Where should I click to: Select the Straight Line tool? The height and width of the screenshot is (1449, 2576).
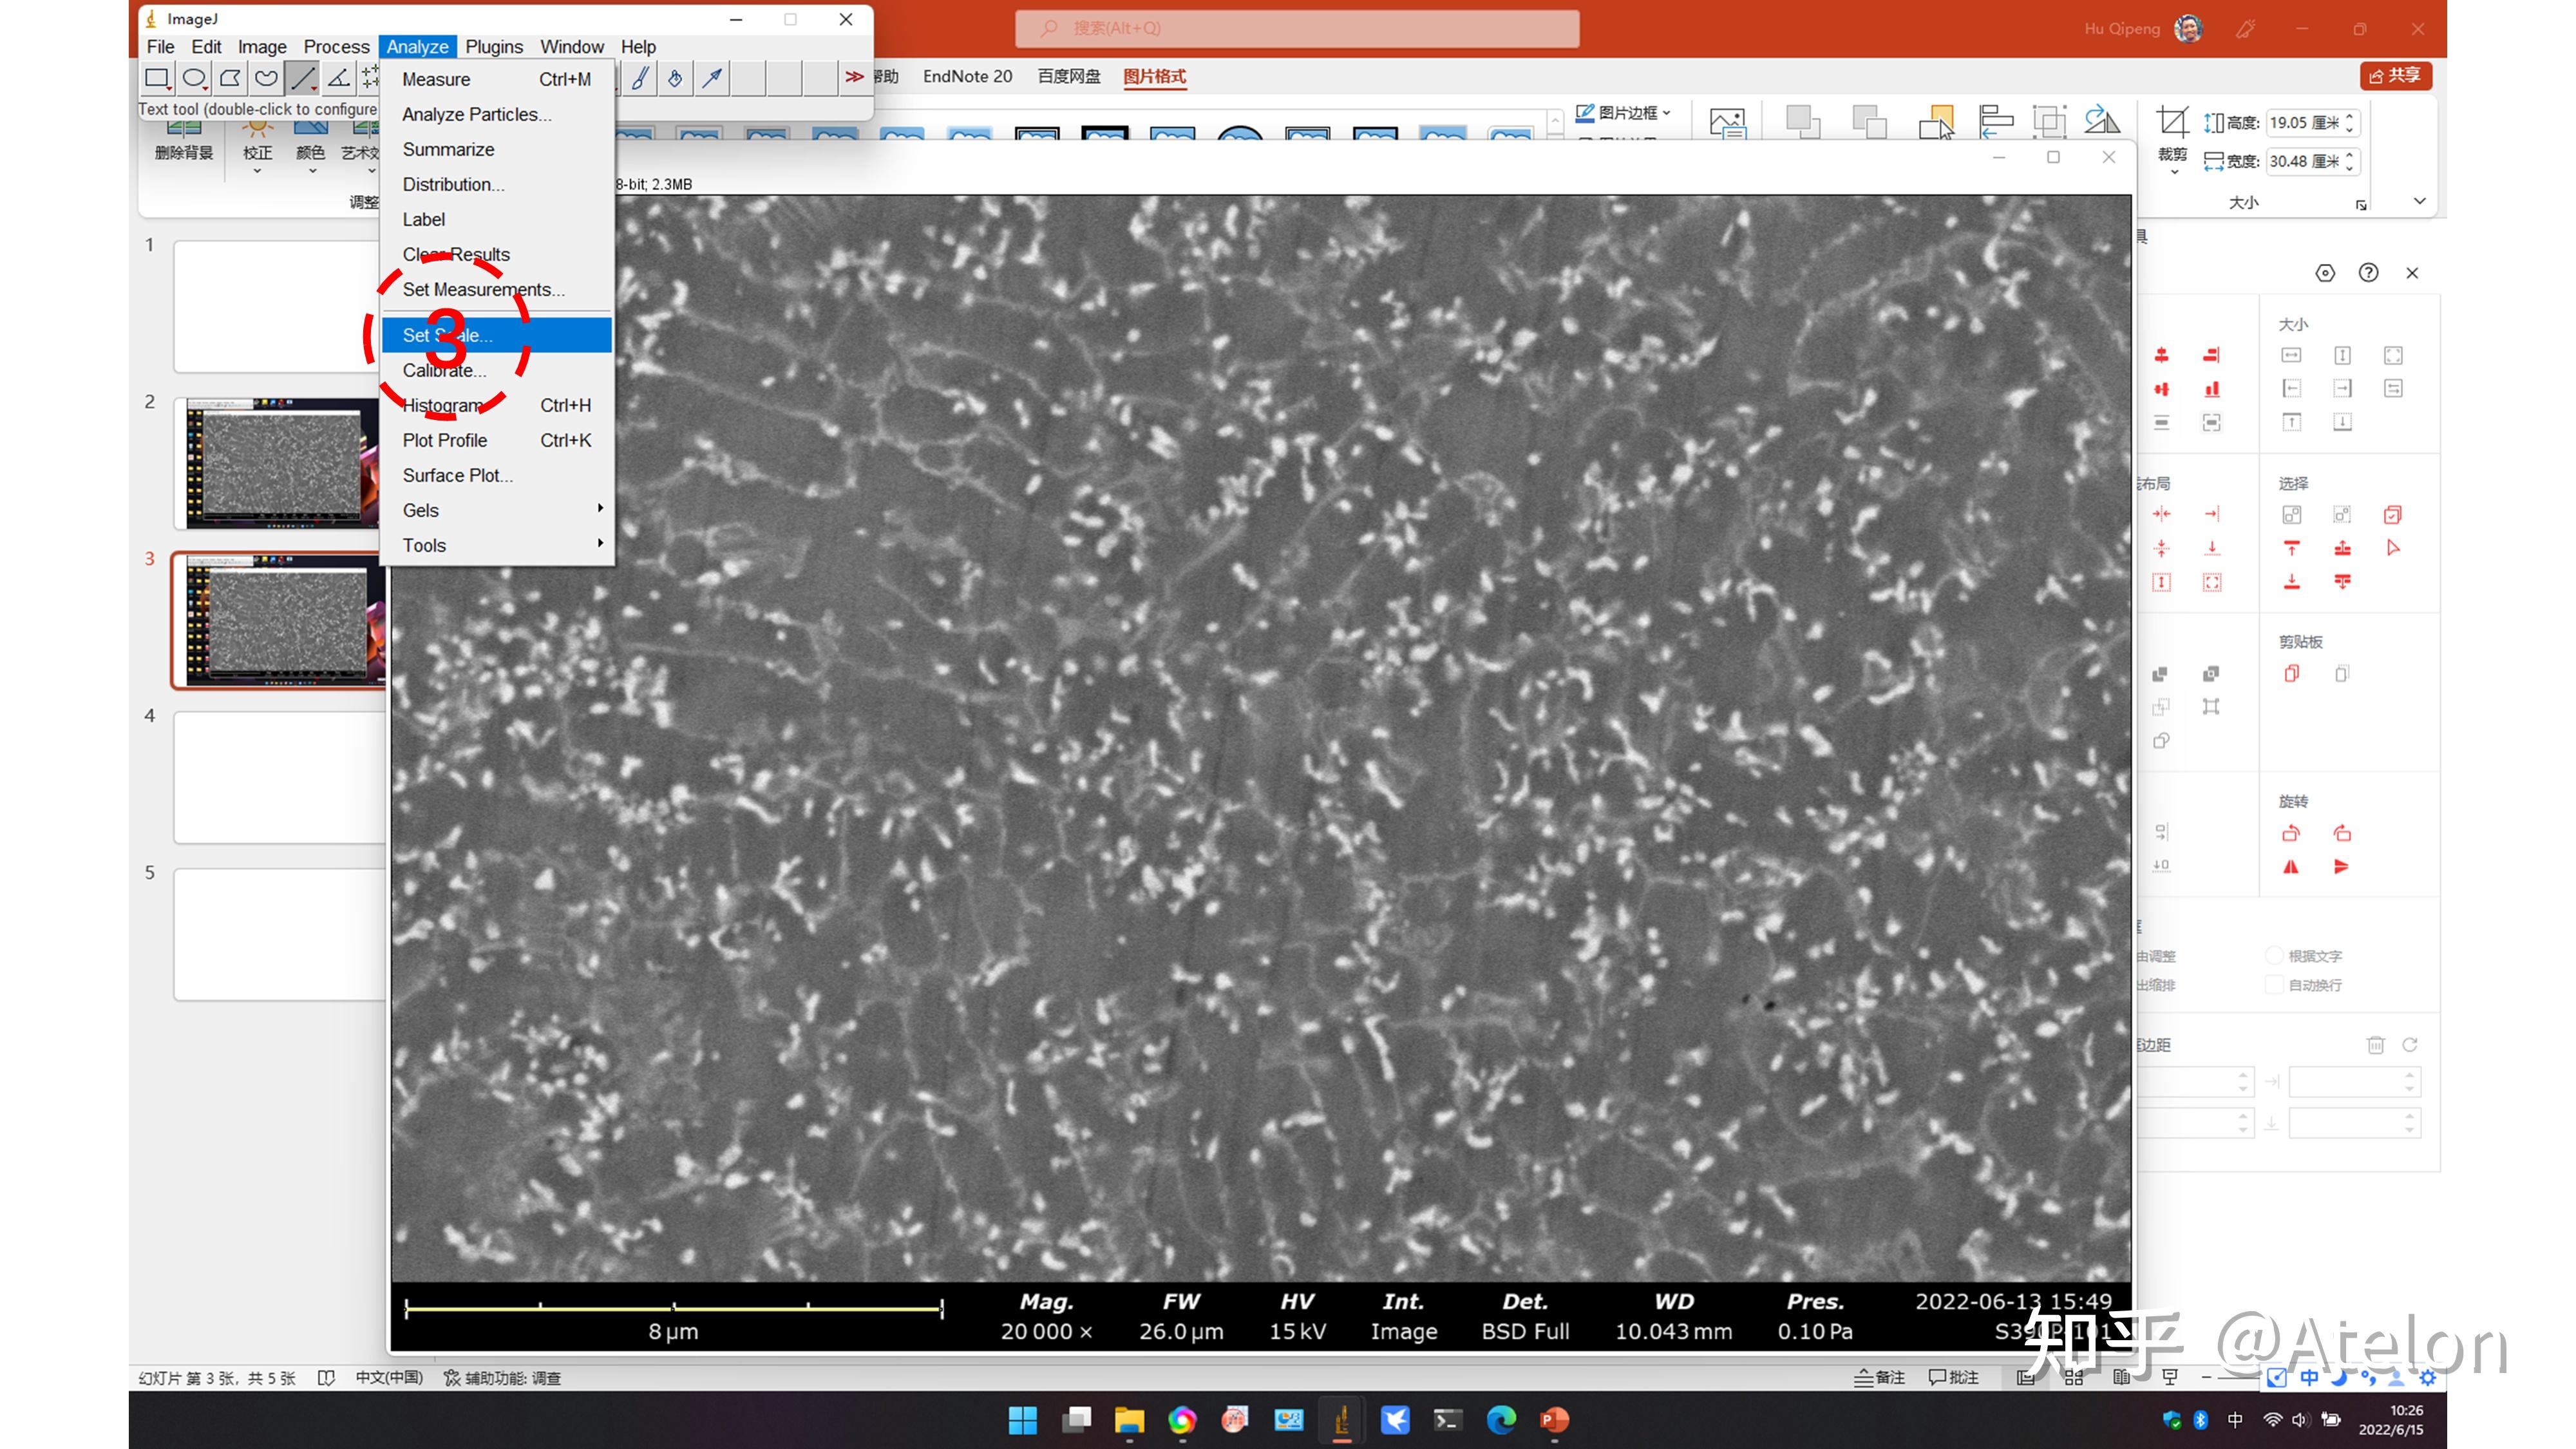[x=302, y=78]
